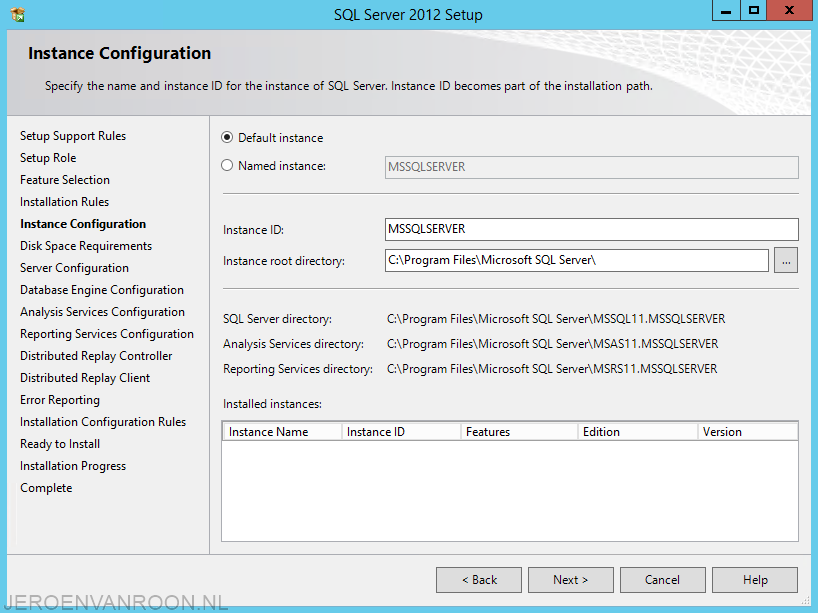
Task: Select Setup Role step in sidebar
Action: pyautogui.click(x=48, y=158)
